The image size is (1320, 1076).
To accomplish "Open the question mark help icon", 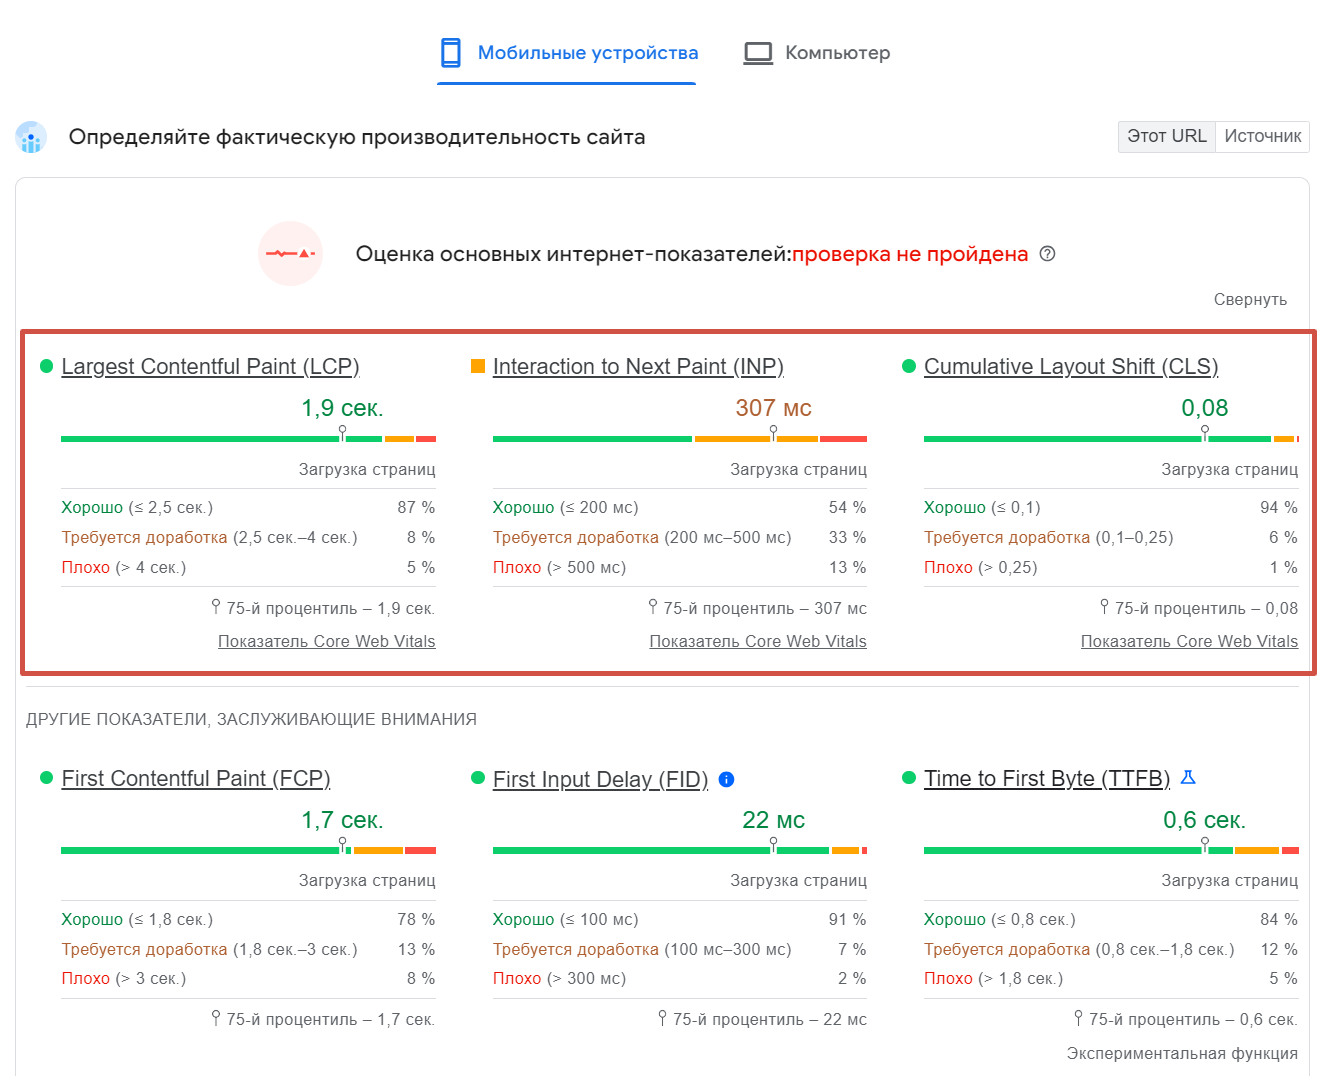I will (1047, 254).
